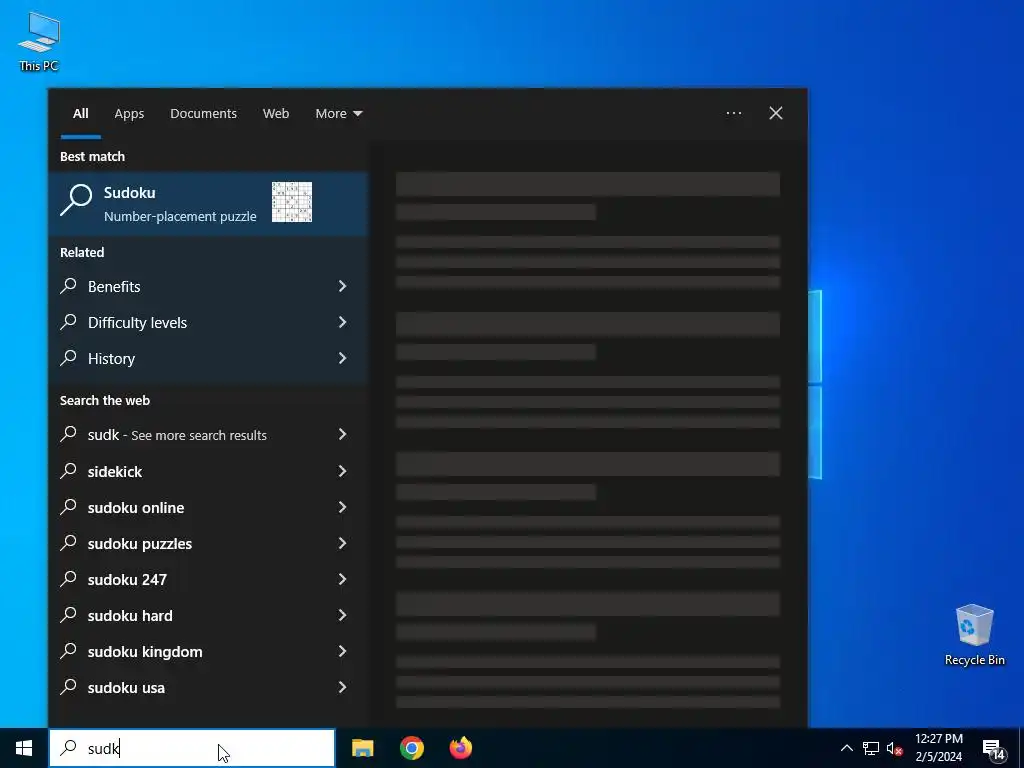This screenshot has width=1024, height=768.
Task: Expand the sudoku usa arrow
Action: pos(342,687)
